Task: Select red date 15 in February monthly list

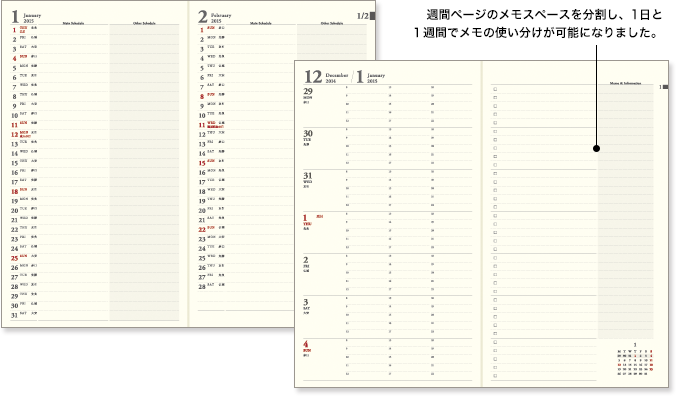Action: [202, 163]
